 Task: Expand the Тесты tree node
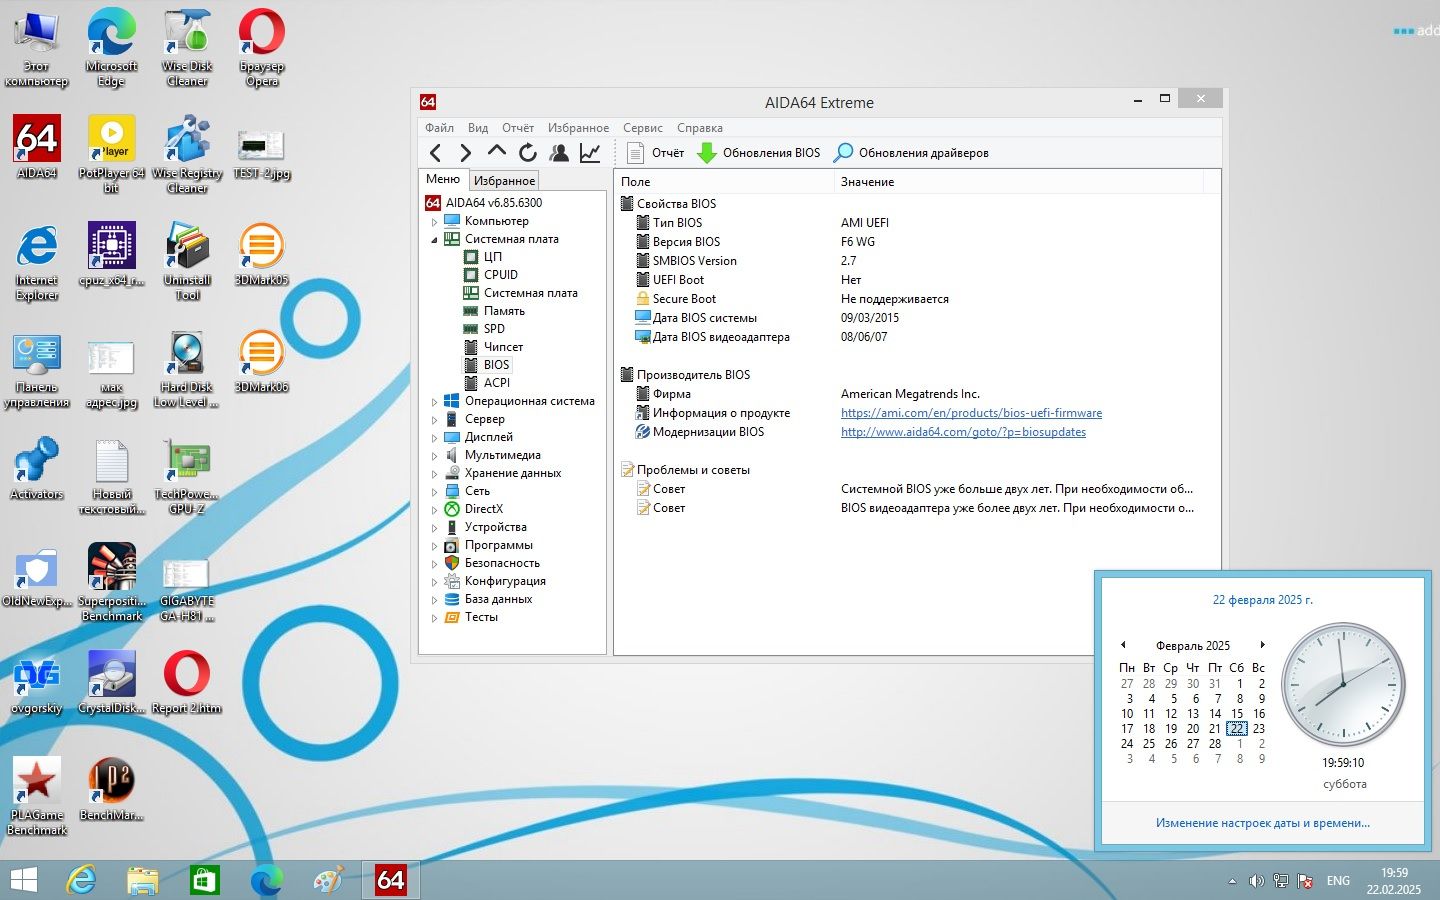point(434,617)
